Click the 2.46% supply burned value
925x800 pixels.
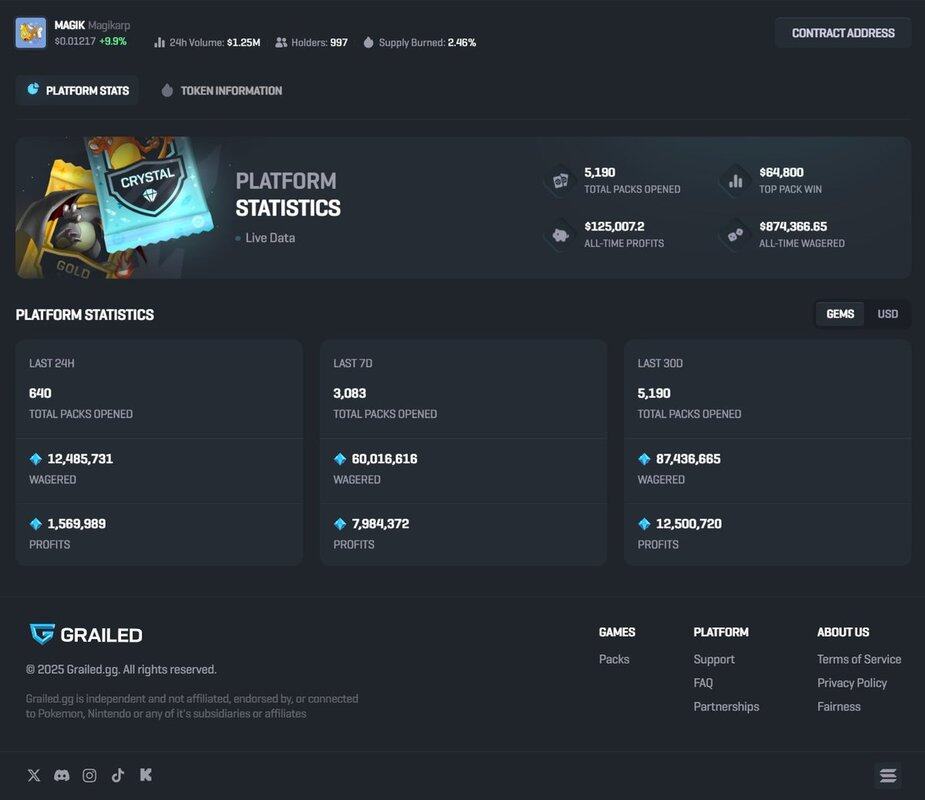(462, 42)
